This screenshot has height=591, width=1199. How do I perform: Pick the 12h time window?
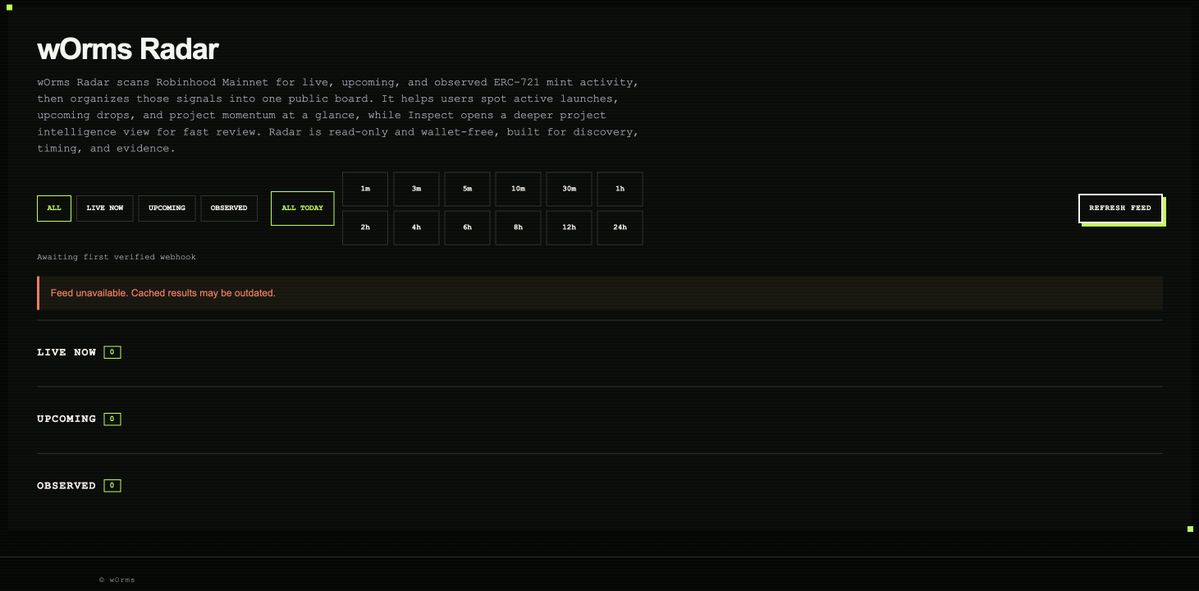click(x=569, y=228)
